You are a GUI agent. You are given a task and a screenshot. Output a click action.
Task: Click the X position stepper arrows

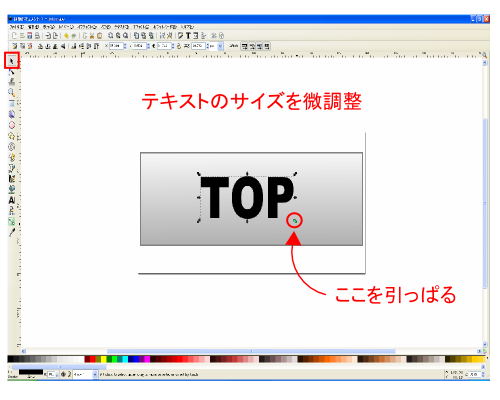point(125,46)
